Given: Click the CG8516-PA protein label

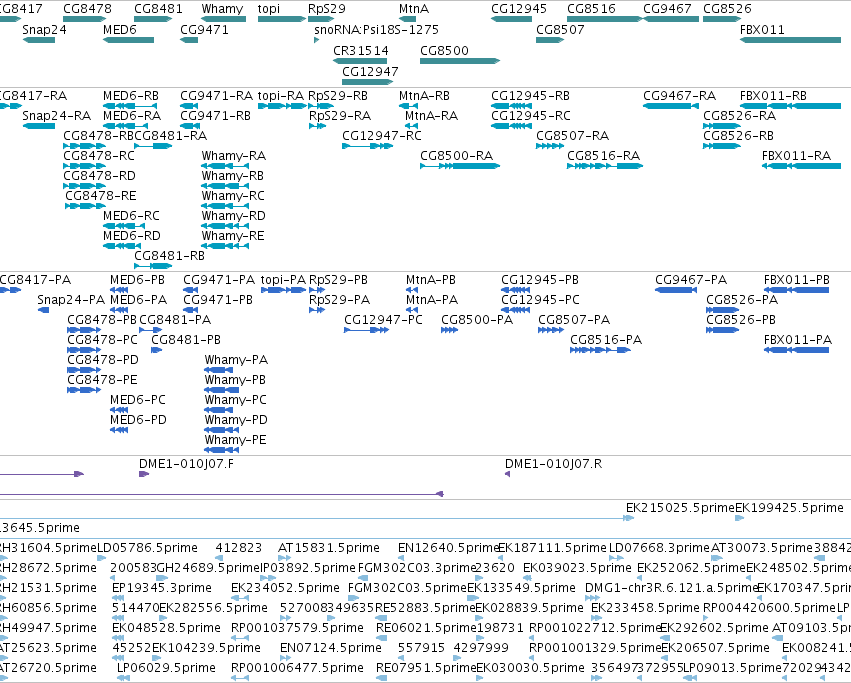Looking at the screenshot, I should coord(606,340).
